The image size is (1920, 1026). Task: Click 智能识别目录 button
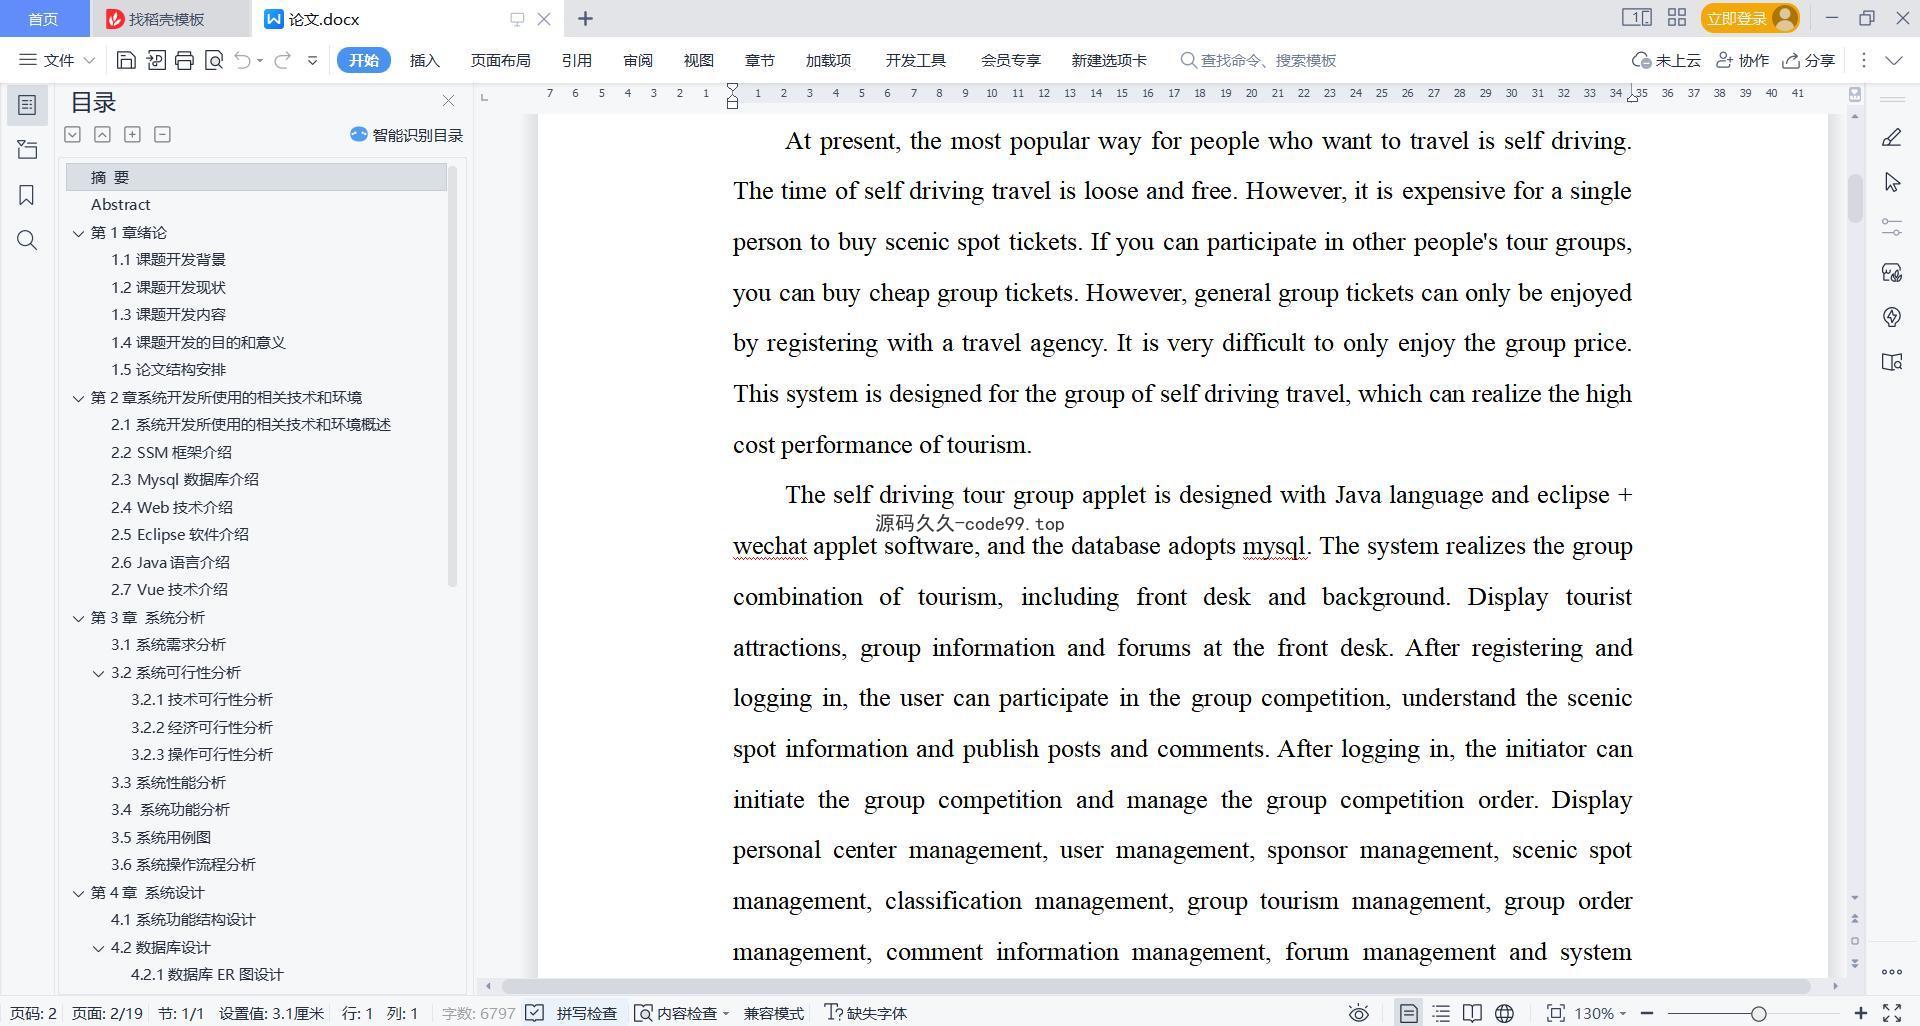[406, 135]
